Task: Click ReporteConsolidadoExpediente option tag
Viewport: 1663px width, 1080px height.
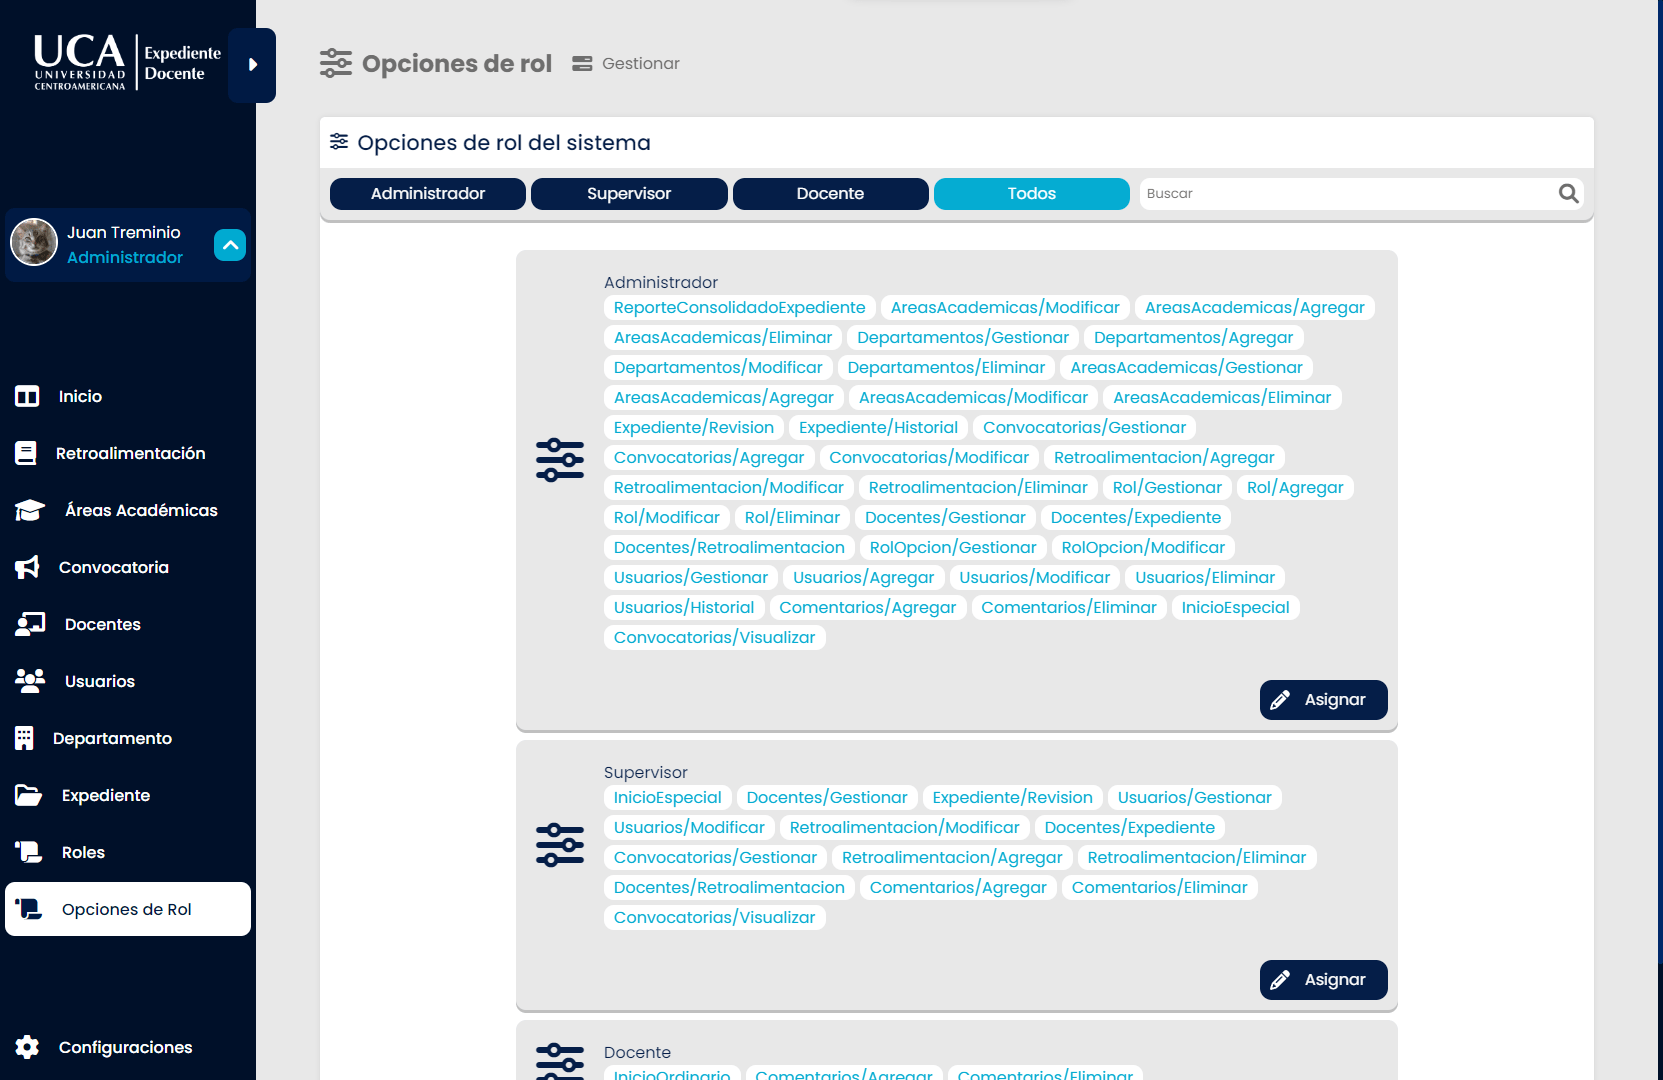Action: click(x=740, y=308)
